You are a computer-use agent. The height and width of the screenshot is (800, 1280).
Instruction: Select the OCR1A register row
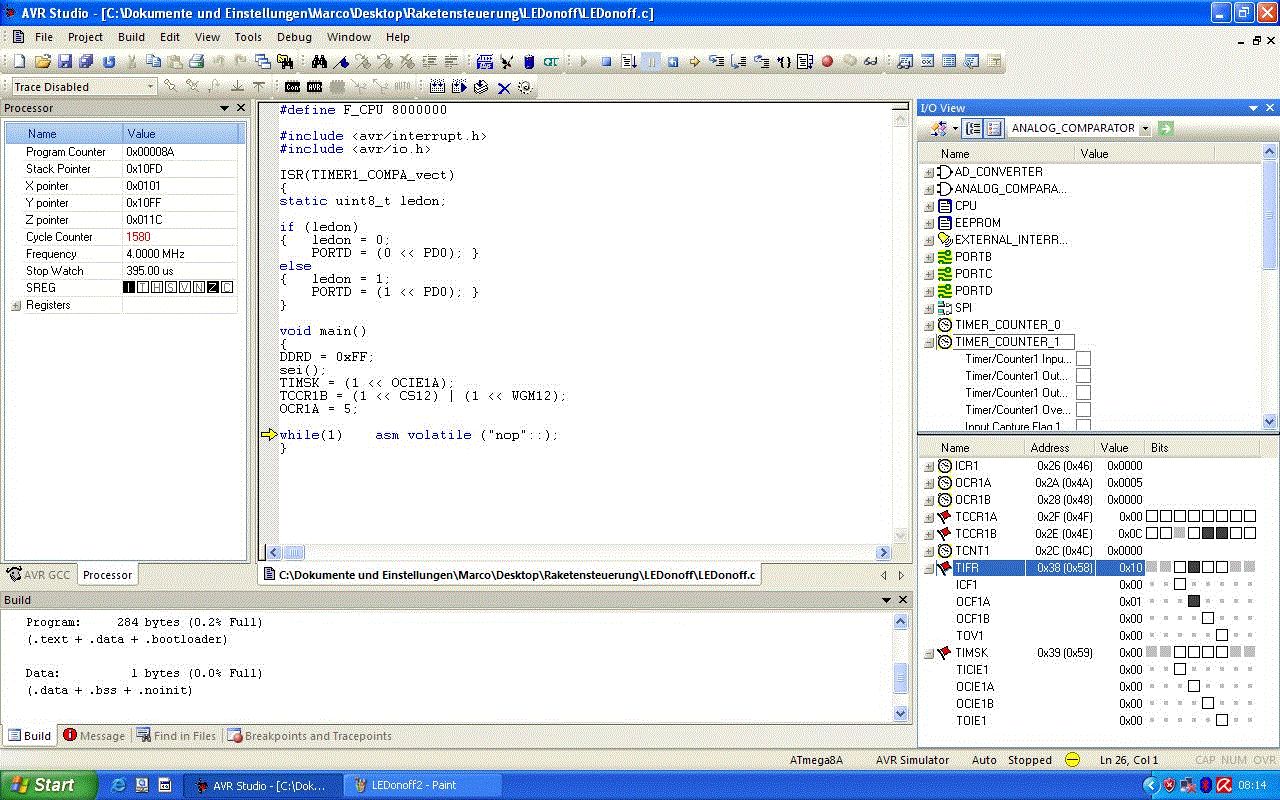(972, 483)
